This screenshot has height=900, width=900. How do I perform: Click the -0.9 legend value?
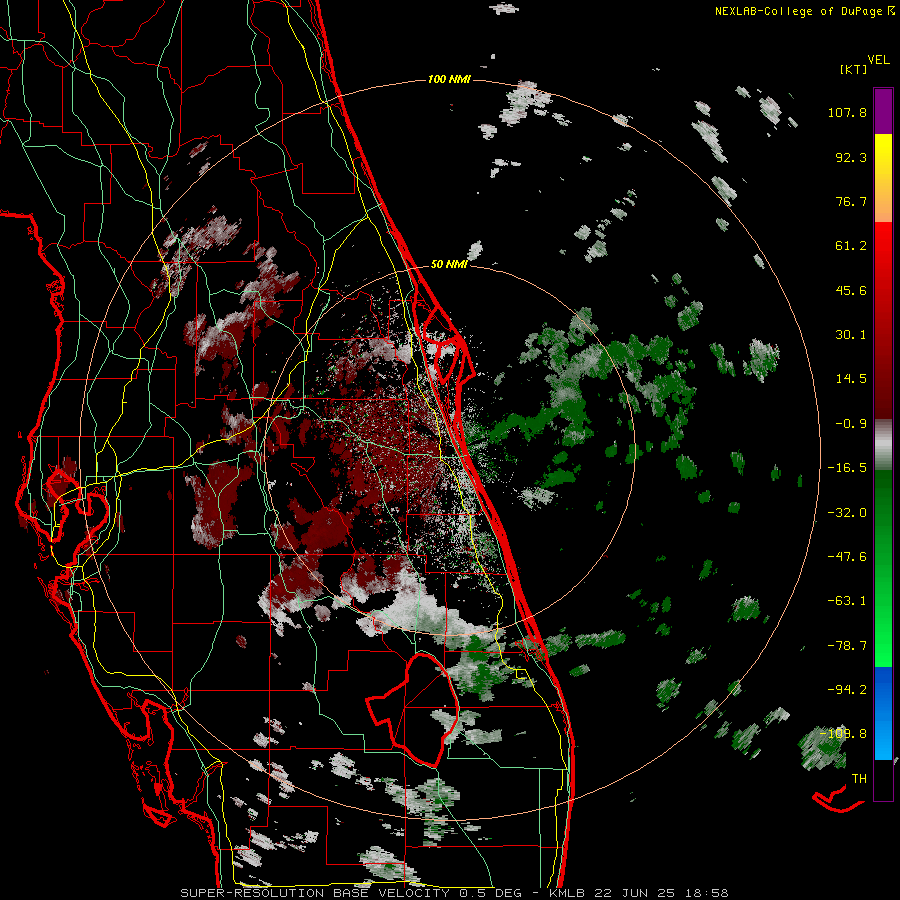coord(851,424)
